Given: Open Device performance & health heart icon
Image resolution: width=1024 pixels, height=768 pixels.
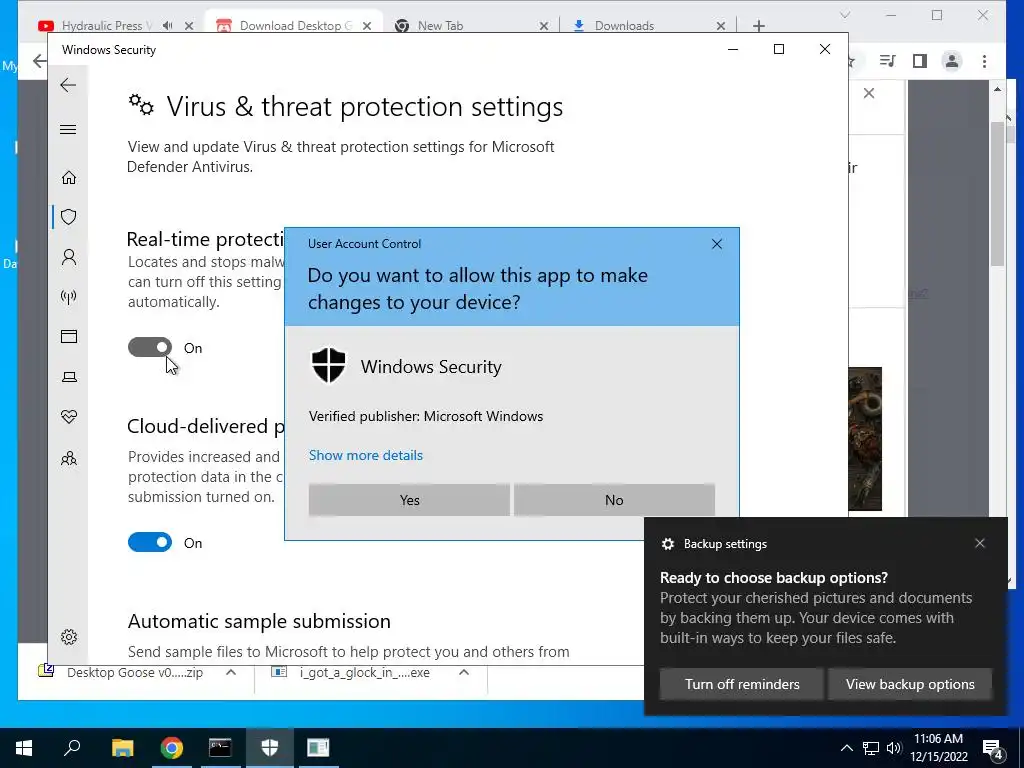Looking at the screenshot, I should point(69,417).
